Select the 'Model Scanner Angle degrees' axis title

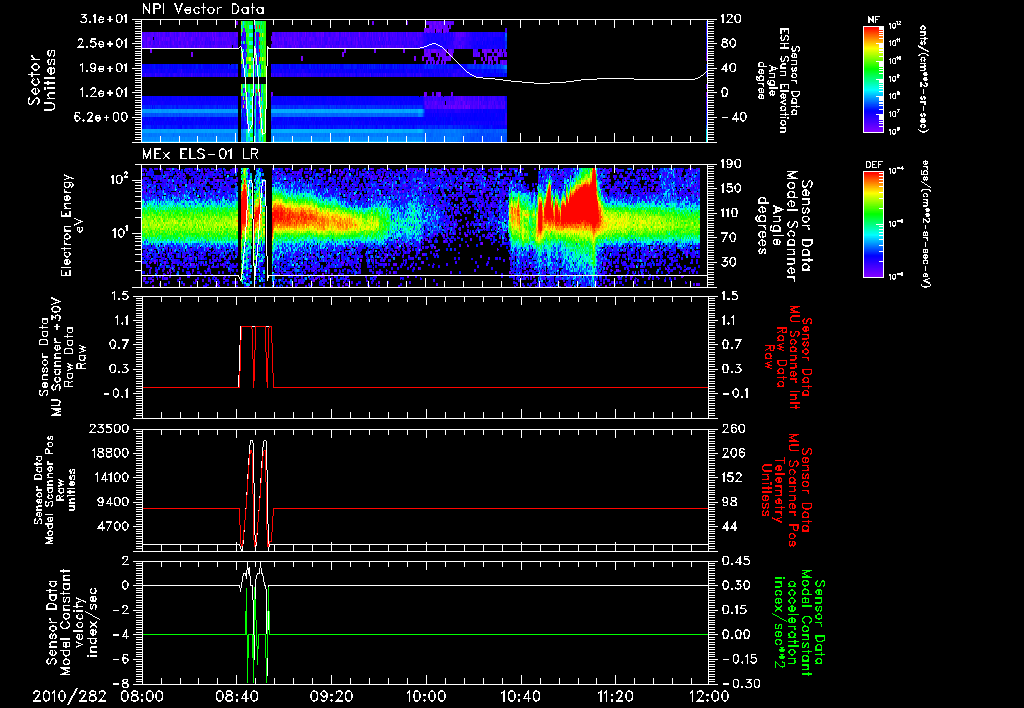click(x=785, y=226)
